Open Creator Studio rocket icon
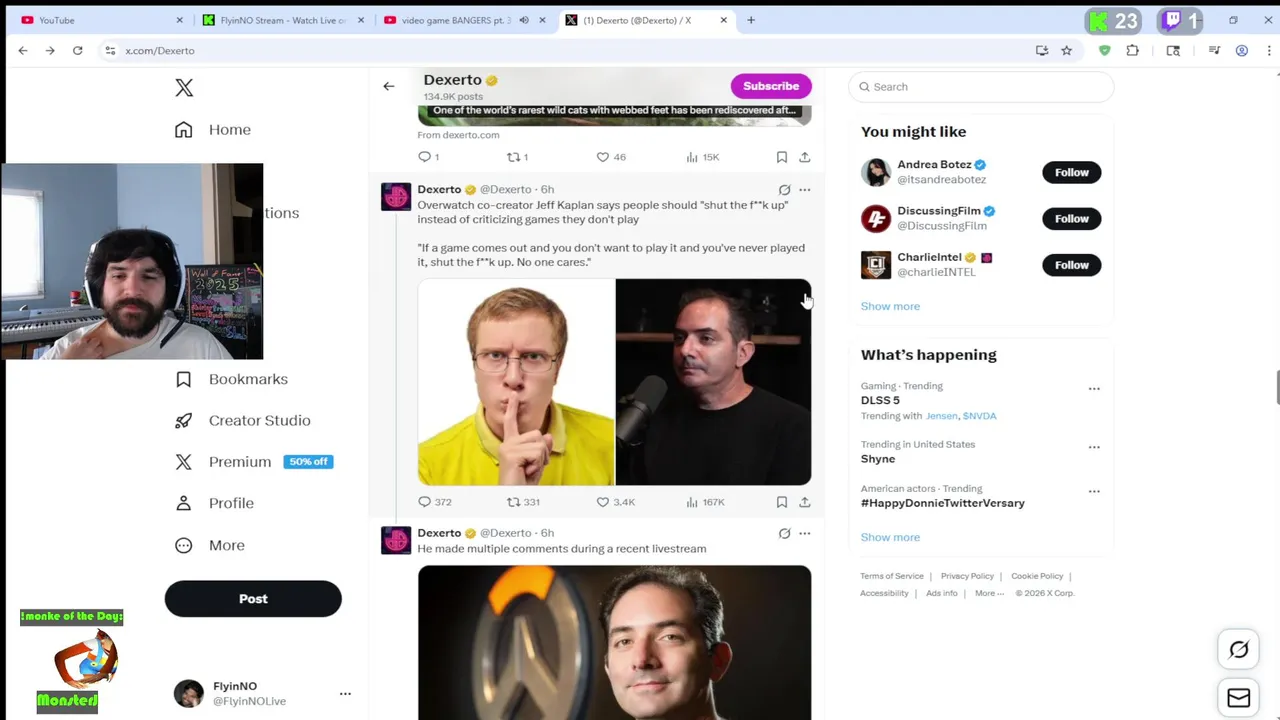This screenshot has width=1280, height=720. click(184, 421)
